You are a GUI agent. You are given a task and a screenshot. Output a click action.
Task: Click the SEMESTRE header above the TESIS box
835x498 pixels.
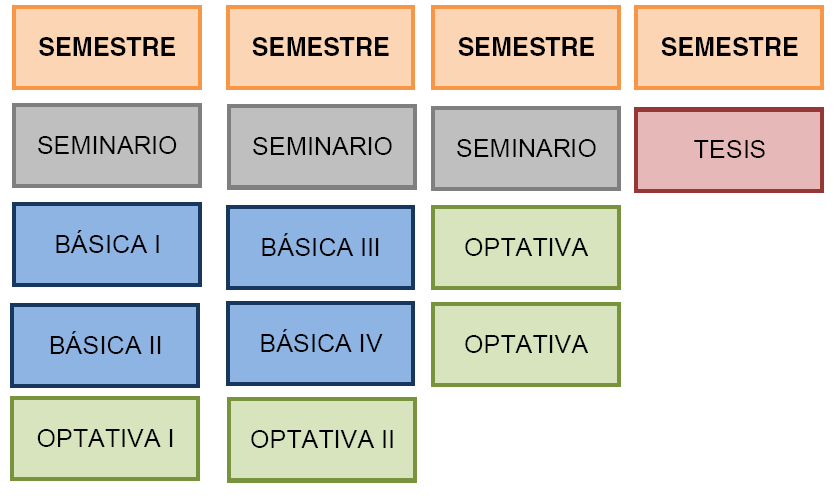(x=729, y=47)
